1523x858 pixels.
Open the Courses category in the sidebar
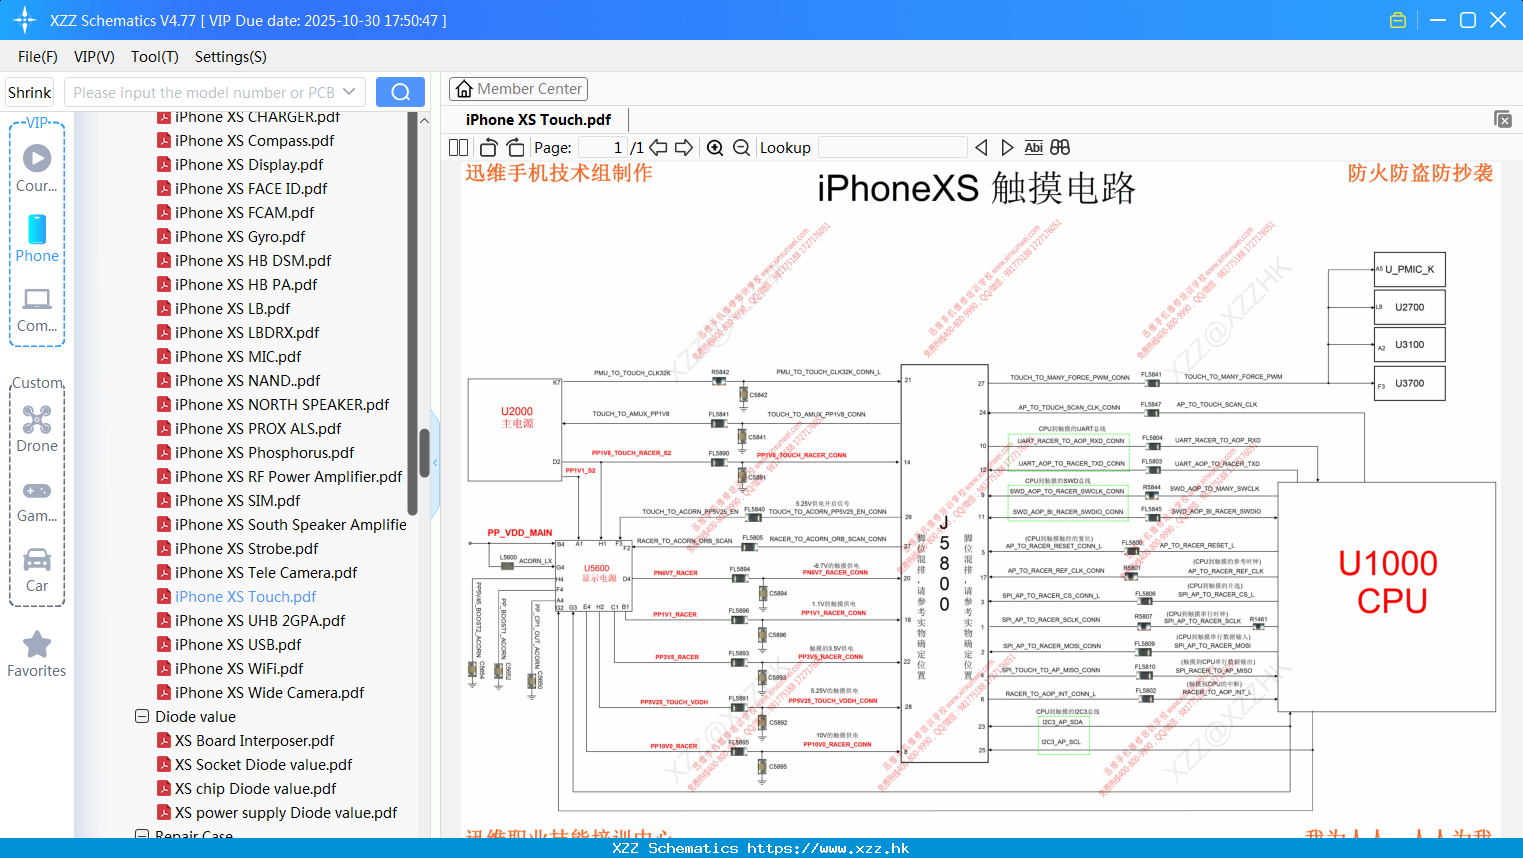pyautogui.click(x=37, y=168)
